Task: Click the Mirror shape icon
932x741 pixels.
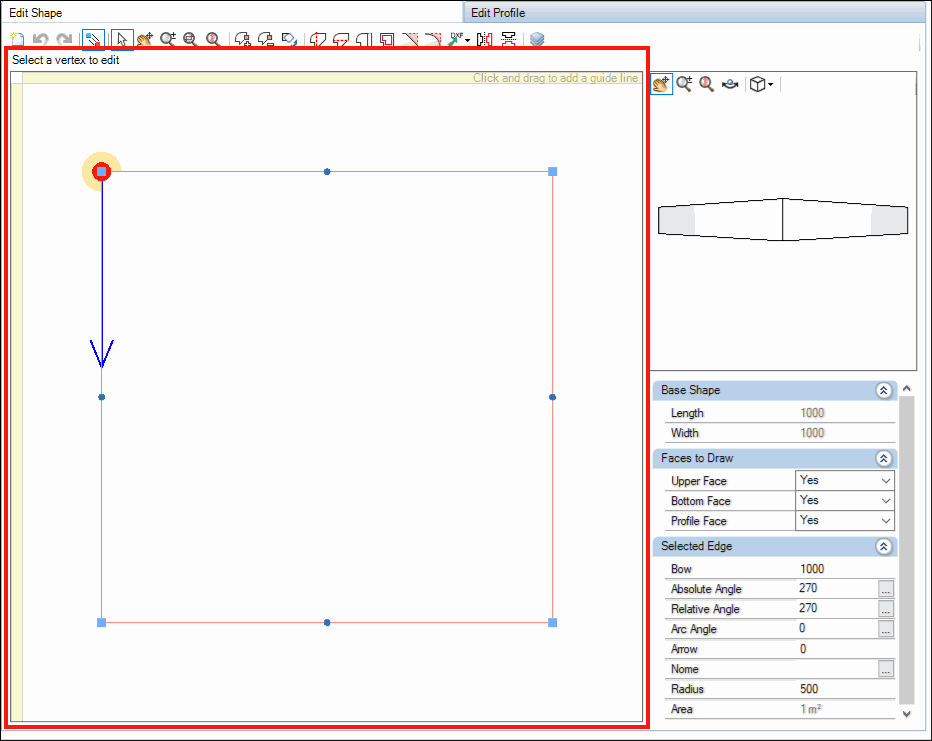Action: click(484, 39)
